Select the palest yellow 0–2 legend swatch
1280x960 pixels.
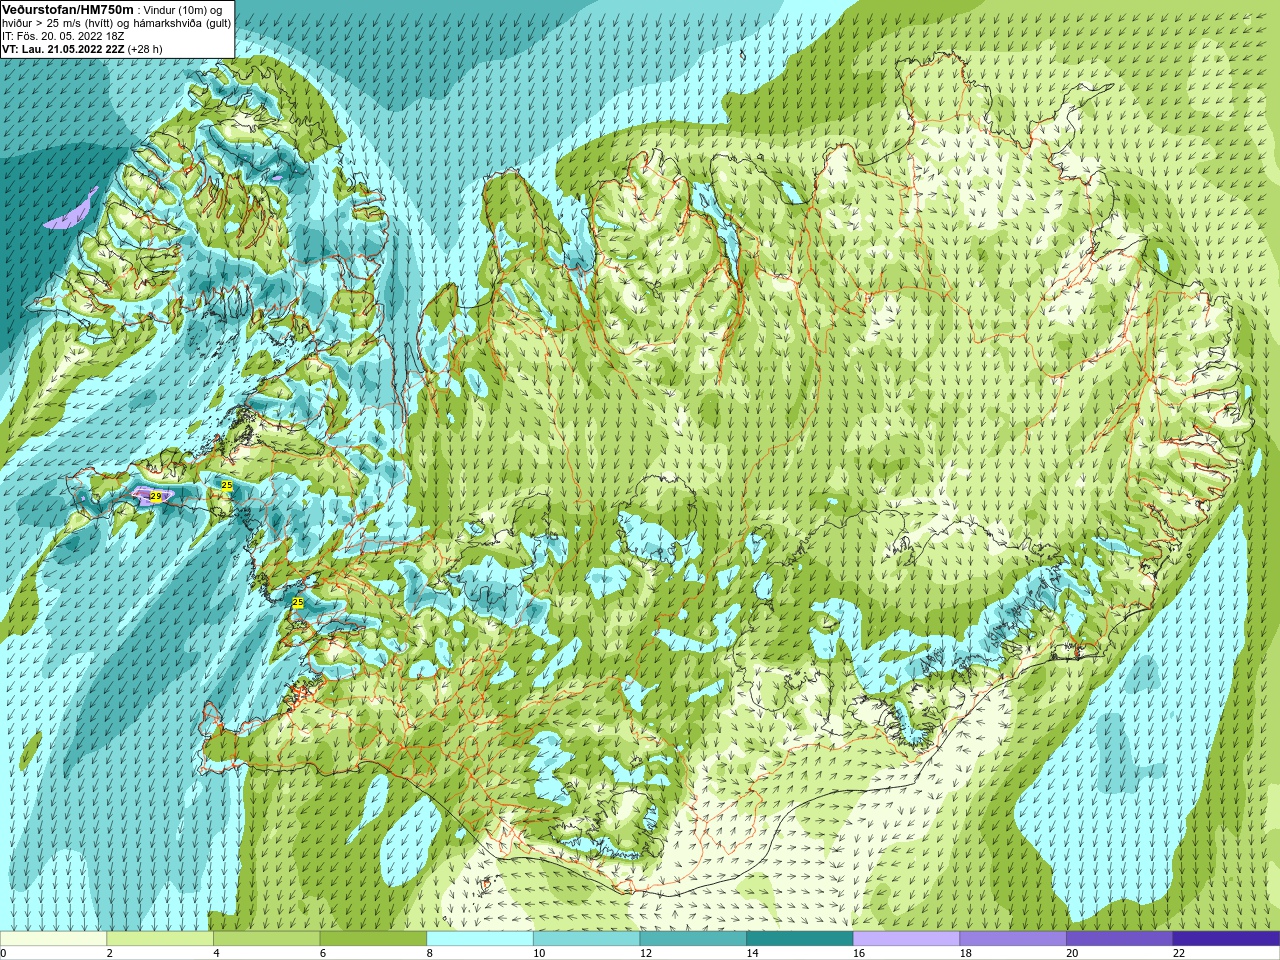[x=53, y=939]
